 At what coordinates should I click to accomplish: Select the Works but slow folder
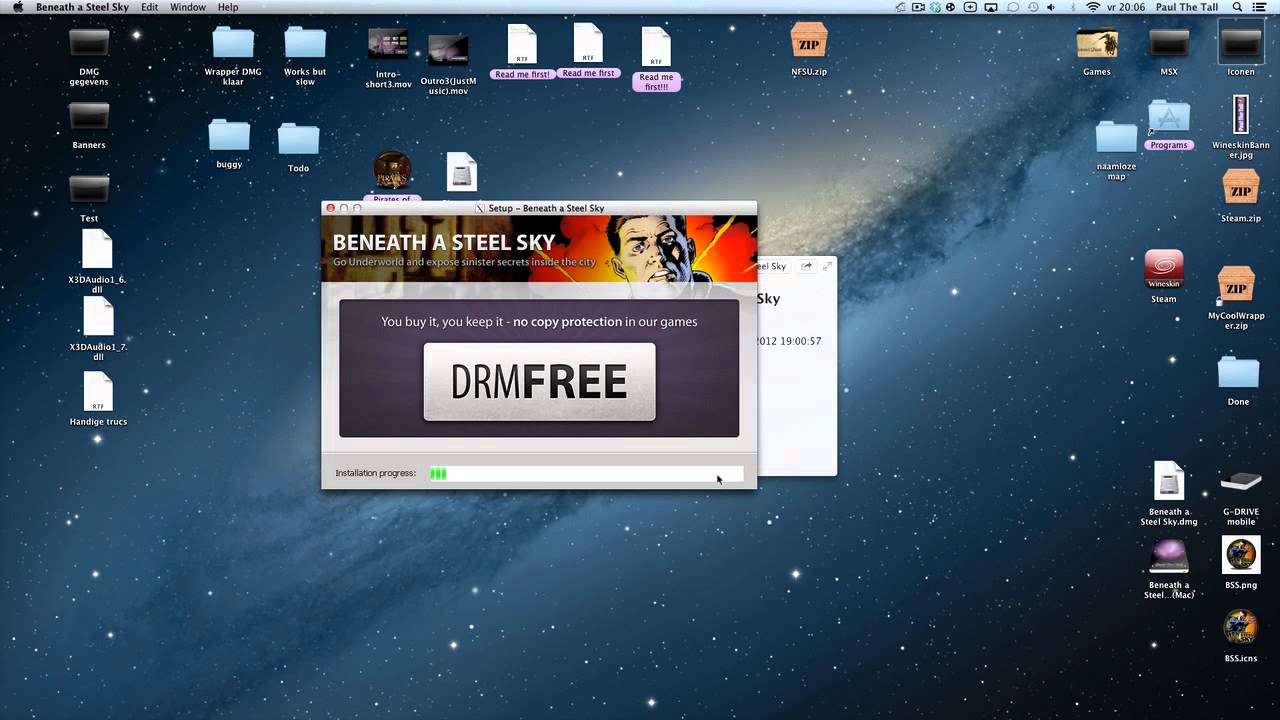305,43
